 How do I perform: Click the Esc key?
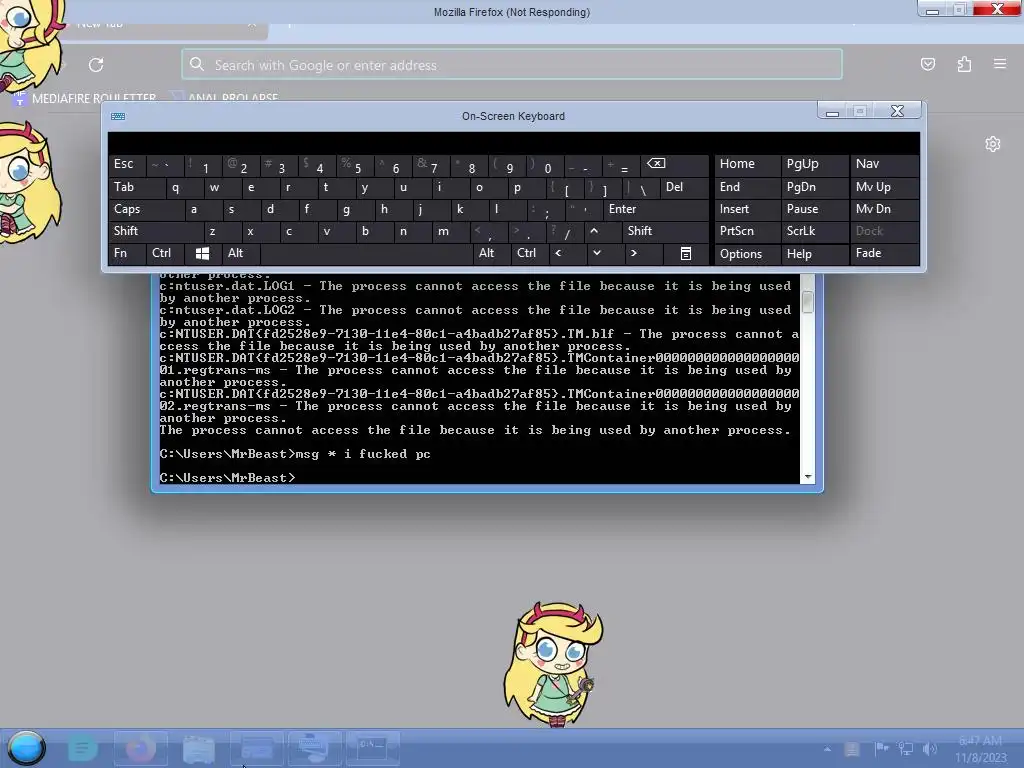click(x=127, y=164)
